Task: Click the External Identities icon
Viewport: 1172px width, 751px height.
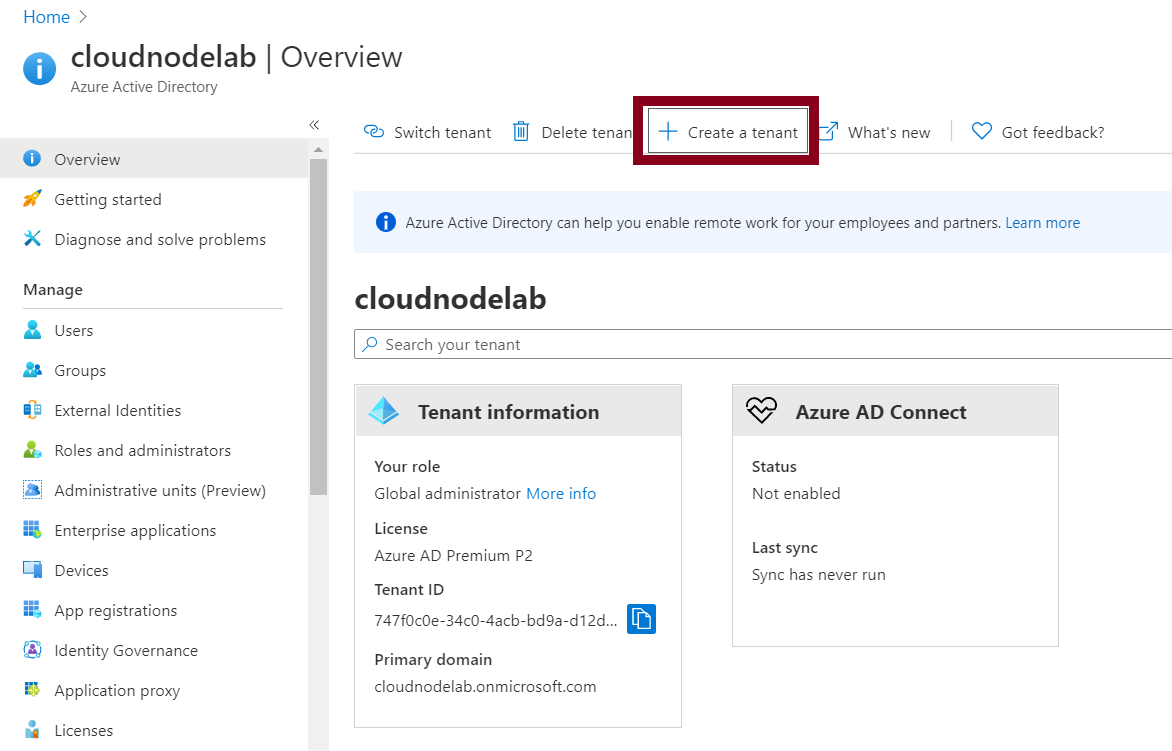Action: [32, 410]
